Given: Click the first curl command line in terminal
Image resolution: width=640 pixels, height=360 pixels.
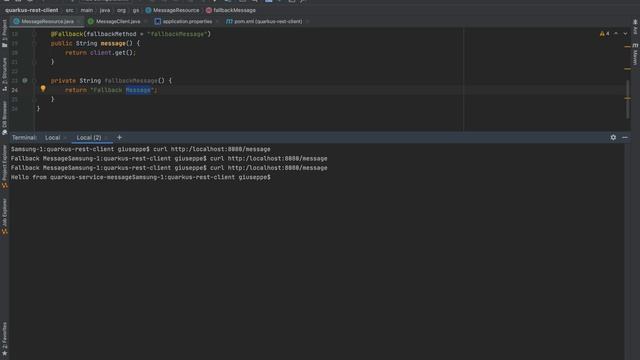Looking at the screenshot, I should pos(140,149).
